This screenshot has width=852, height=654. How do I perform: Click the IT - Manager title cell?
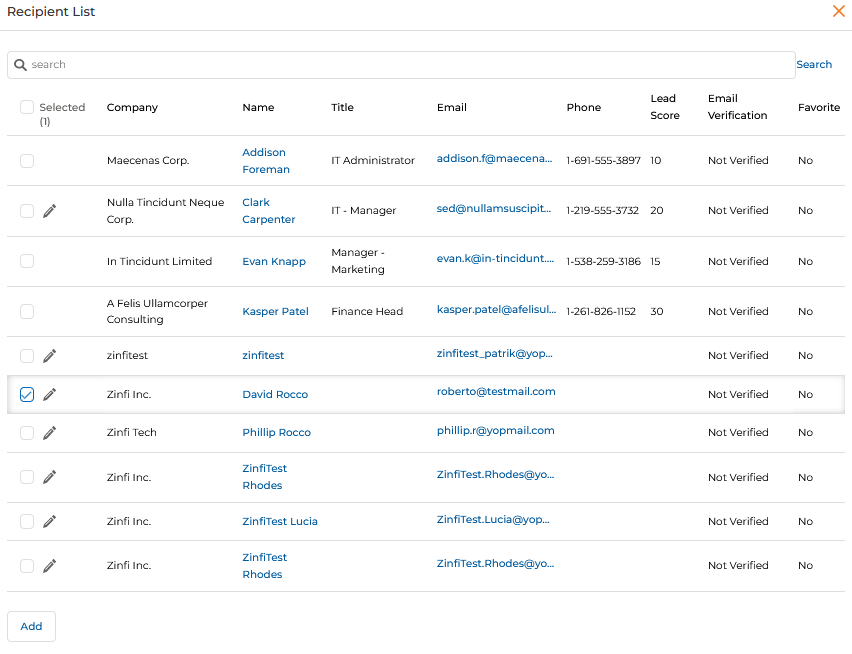tap(364, 211)
